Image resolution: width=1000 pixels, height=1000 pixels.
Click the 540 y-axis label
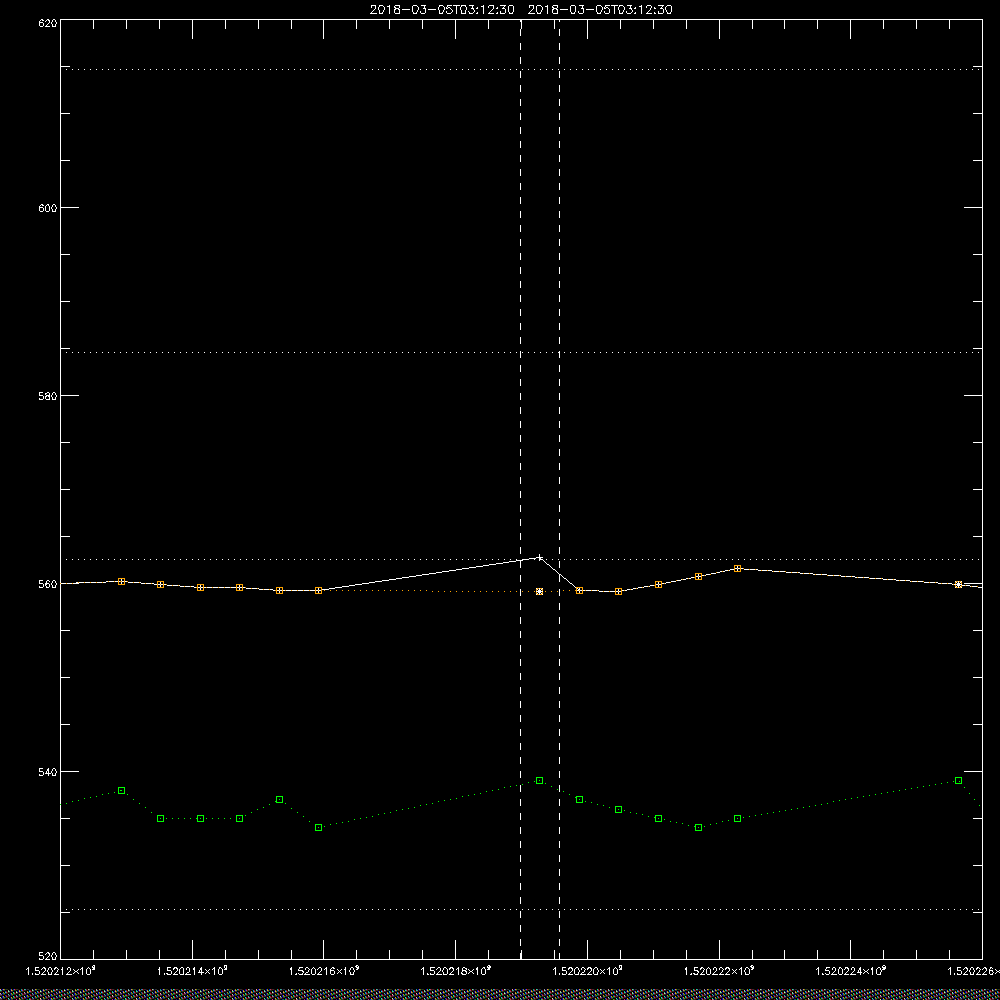point(48,771)
